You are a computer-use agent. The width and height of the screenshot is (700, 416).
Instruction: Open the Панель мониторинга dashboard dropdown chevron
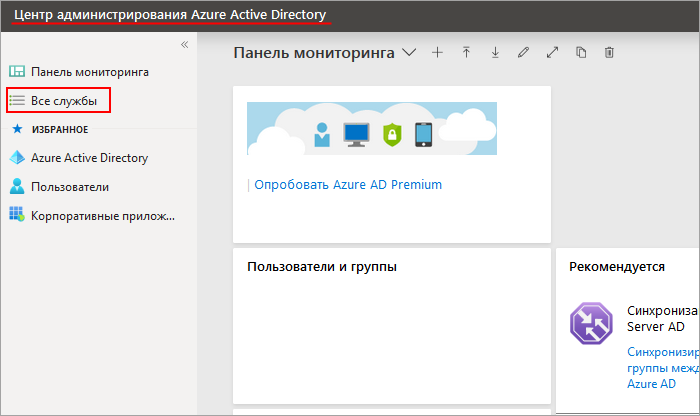click(x=408, y=53)
